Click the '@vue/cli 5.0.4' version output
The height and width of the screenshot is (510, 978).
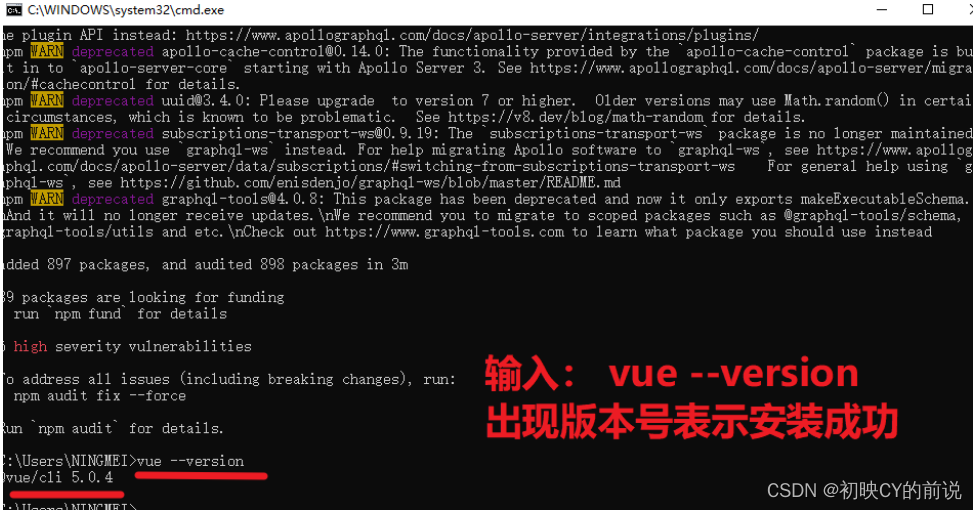click(57, 478)
